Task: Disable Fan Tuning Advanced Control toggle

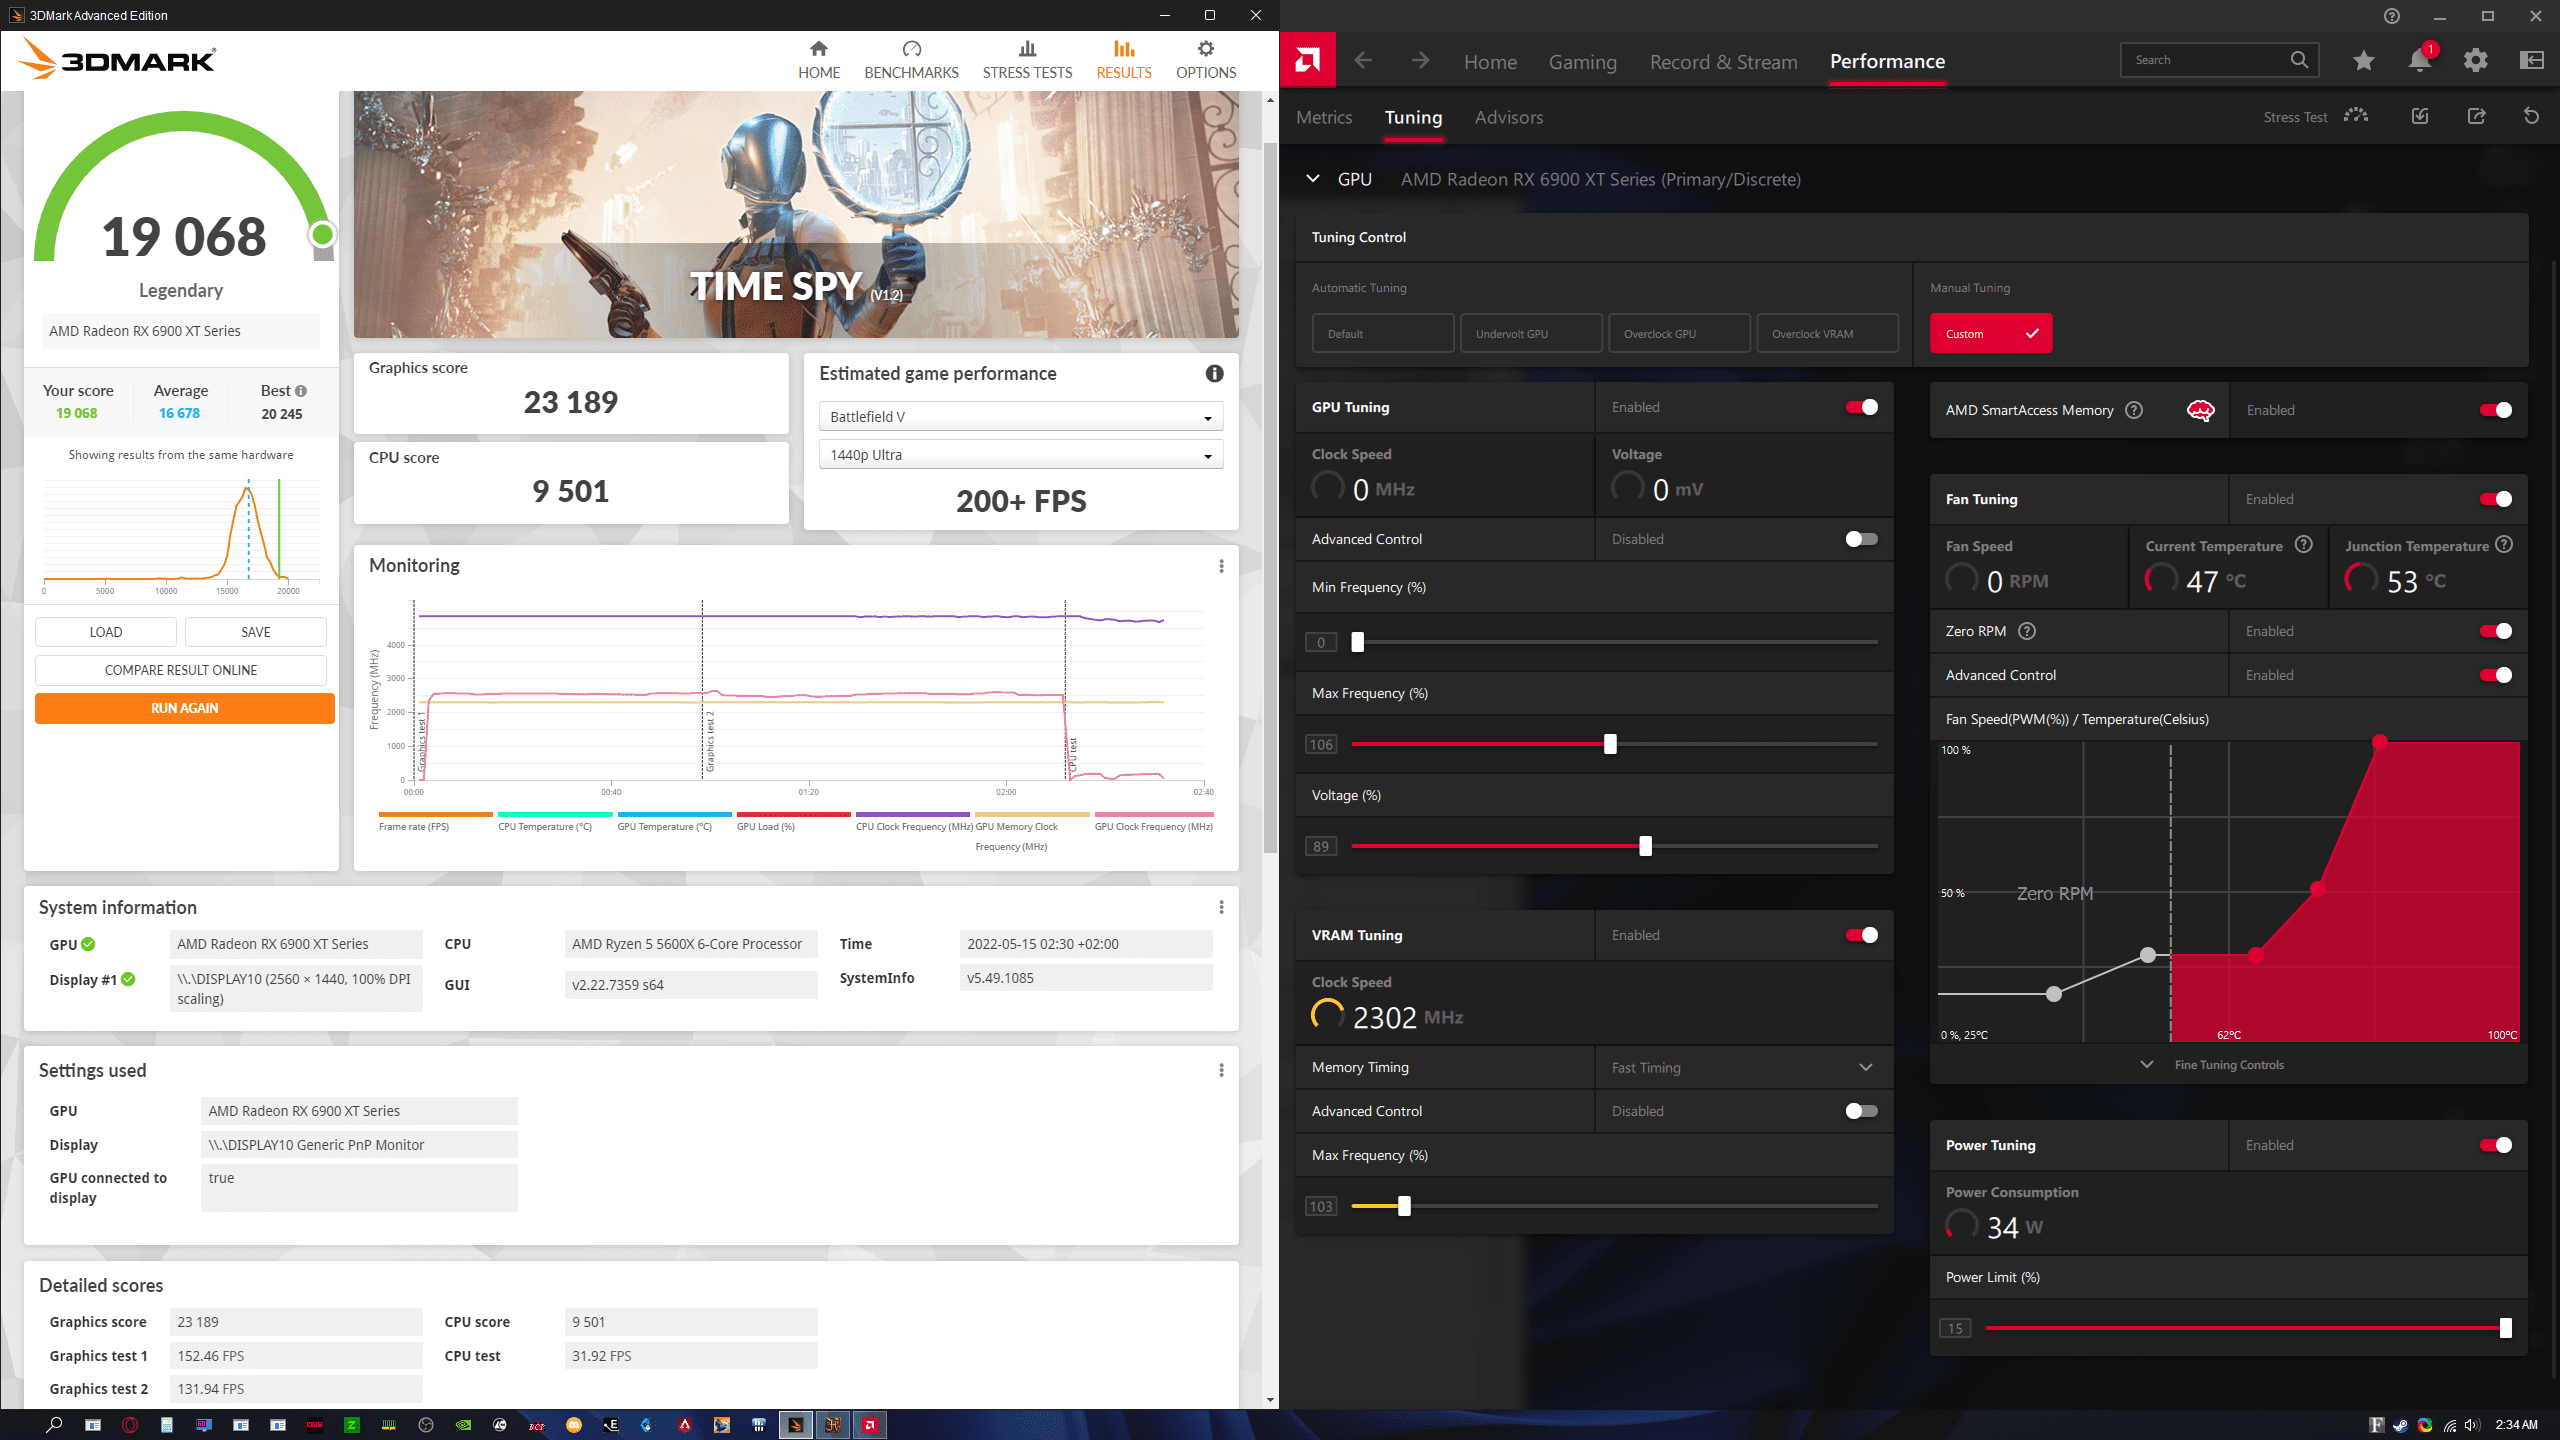Action: 2495,675
